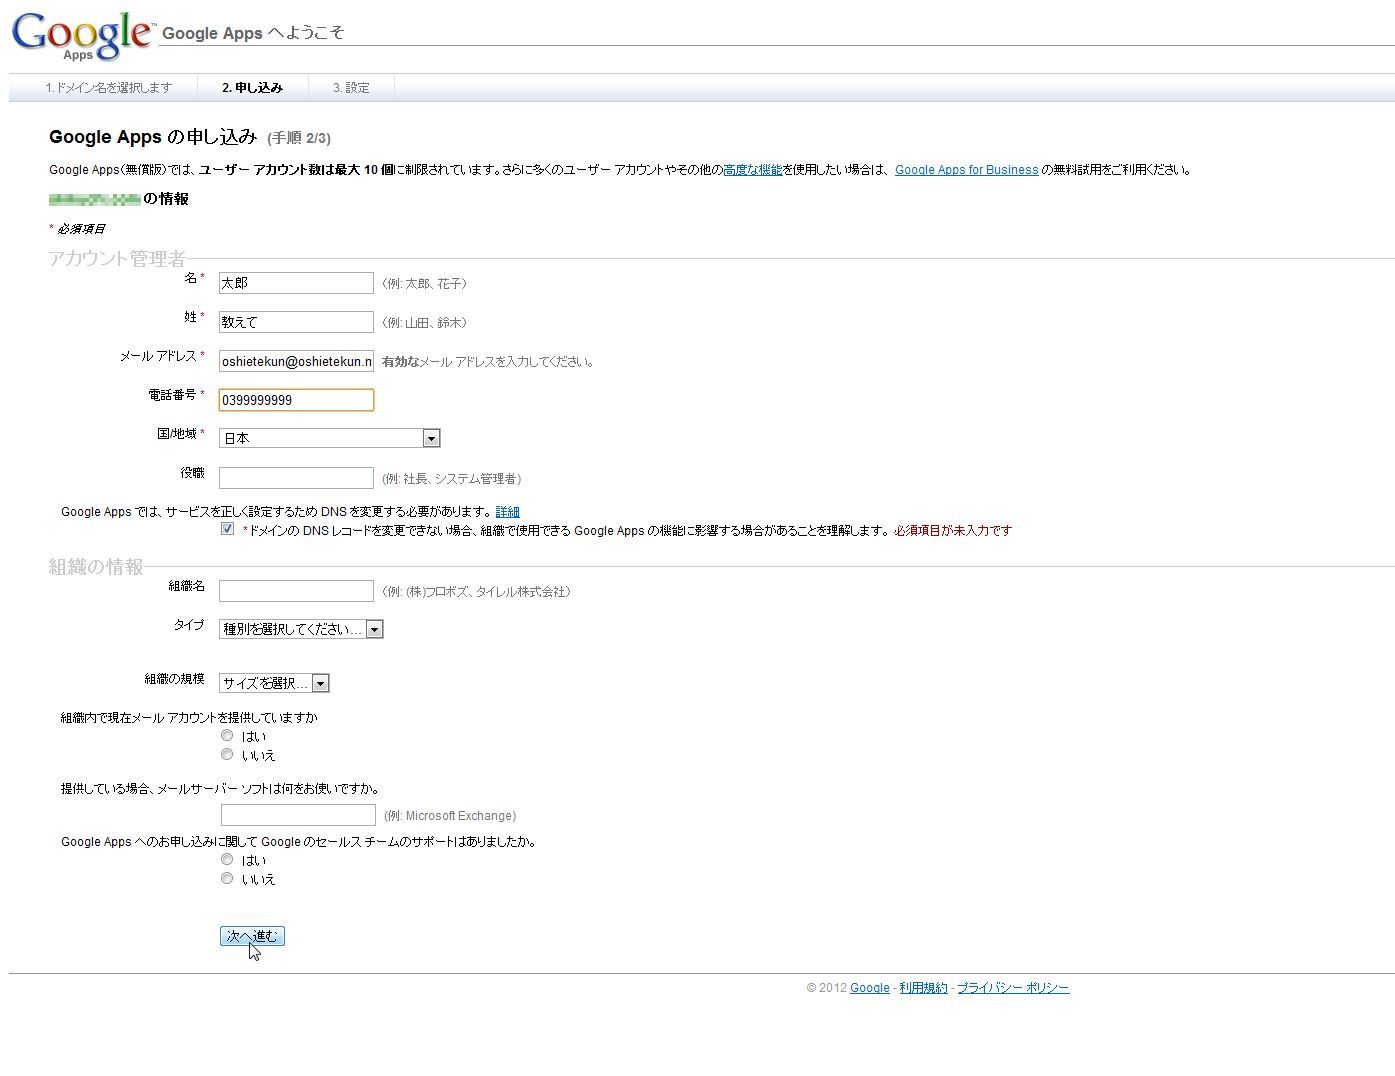Open the footer Google link
This screenshot has width=1395, height=1076.
(x=869, y=988)
